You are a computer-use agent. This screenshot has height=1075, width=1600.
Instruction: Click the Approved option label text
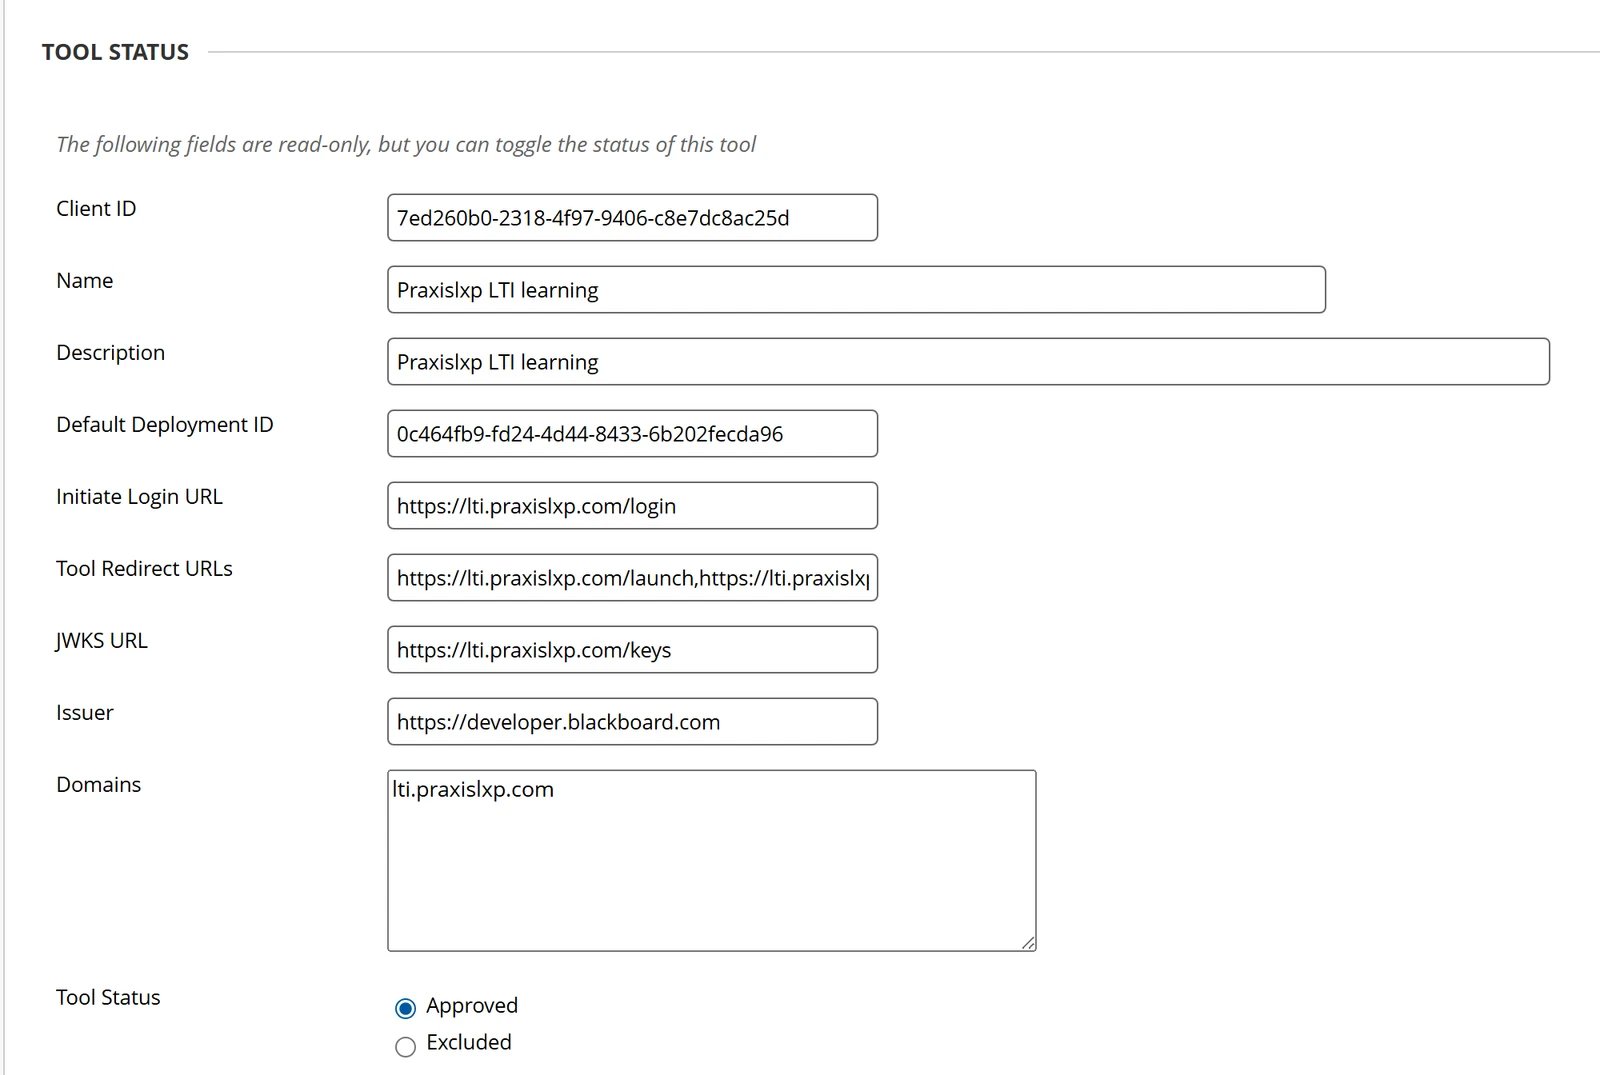472,1006
